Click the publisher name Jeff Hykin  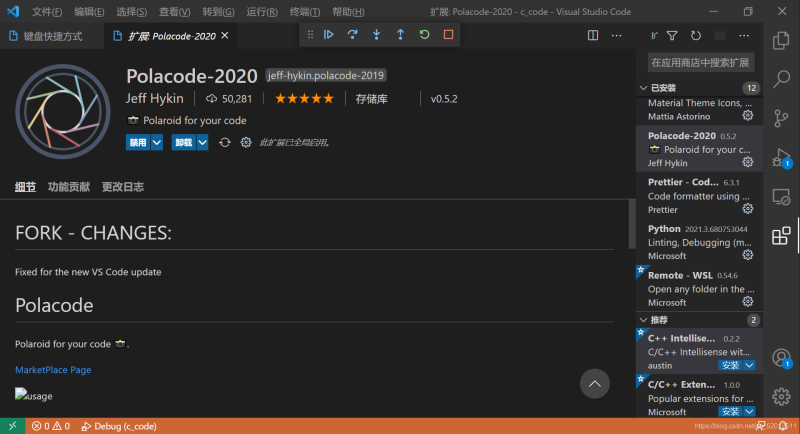[155, 98]
